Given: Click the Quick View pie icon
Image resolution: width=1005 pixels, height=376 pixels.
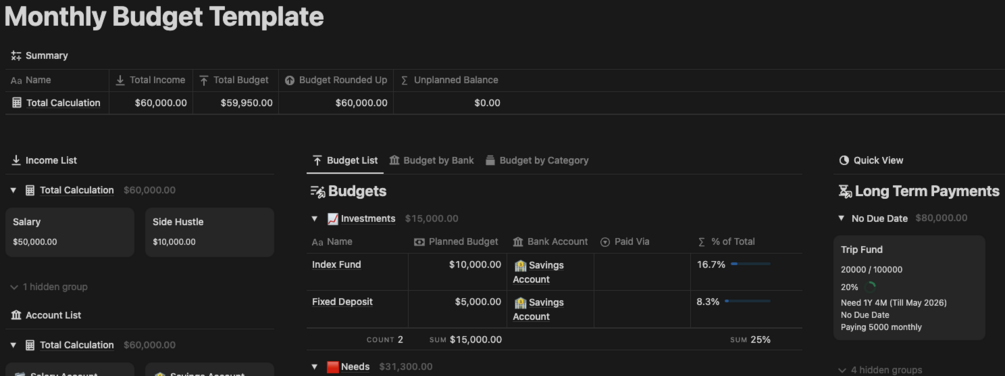Looking at the screenshot, I should [843, 160].
